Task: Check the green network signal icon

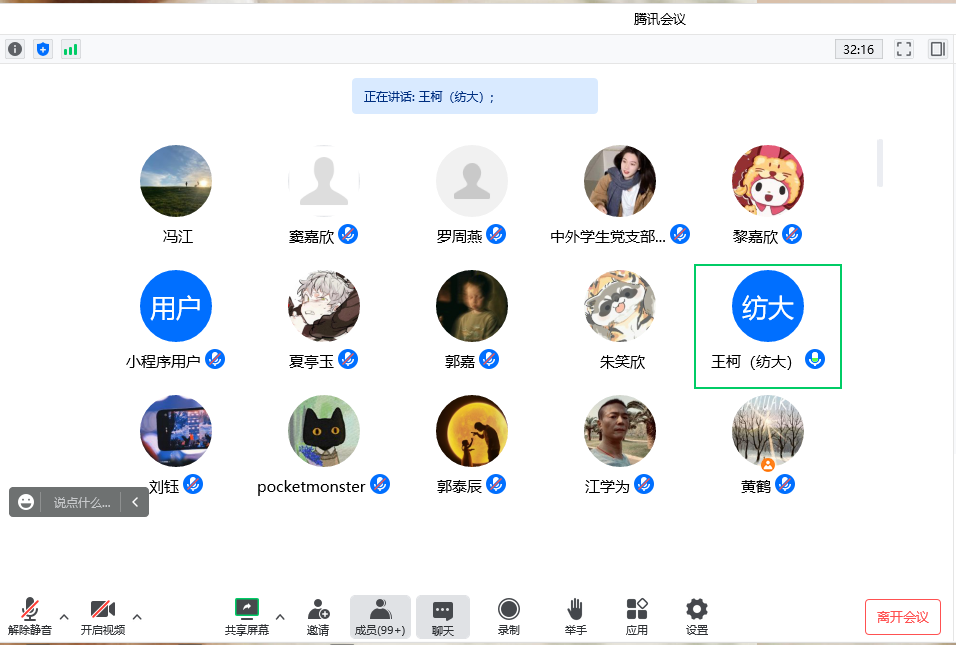Action: pos(70,49)
